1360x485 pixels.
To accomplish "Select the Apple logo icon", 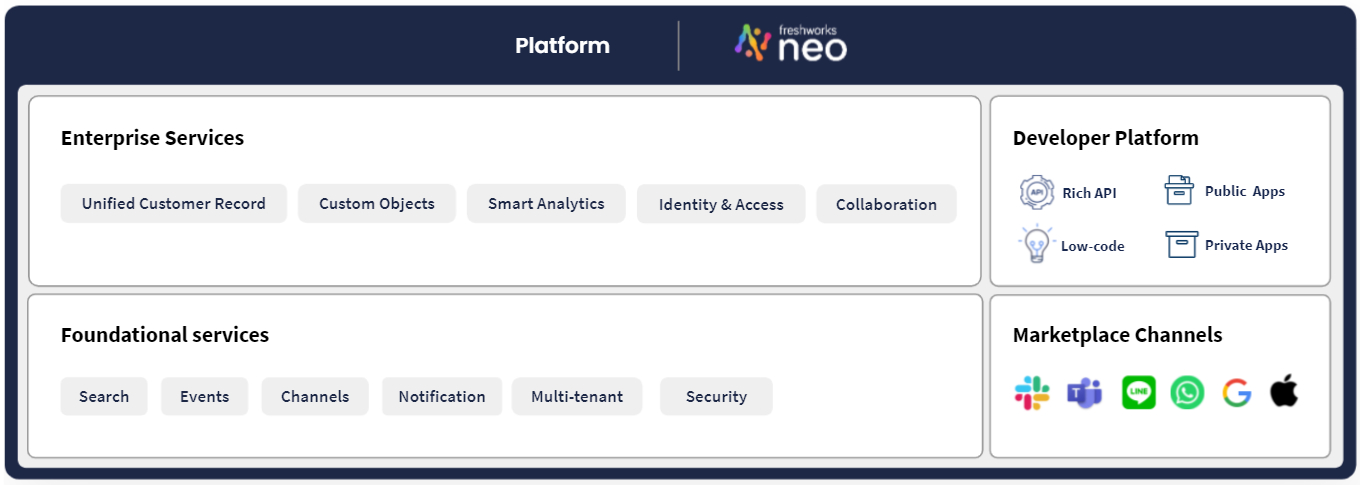I will [1284, 392].
